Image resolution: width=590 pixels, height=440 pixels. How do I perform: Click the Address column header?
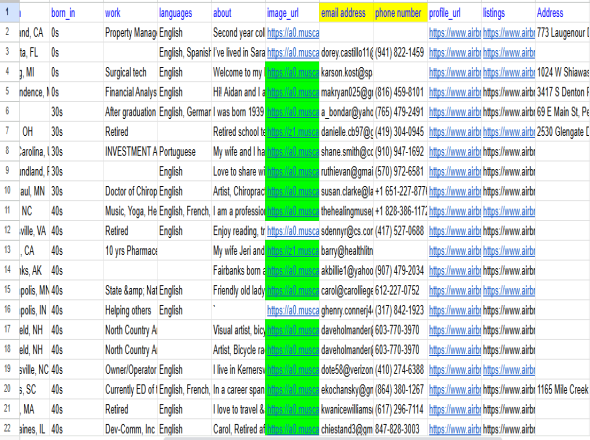click(x=563, y=13)
